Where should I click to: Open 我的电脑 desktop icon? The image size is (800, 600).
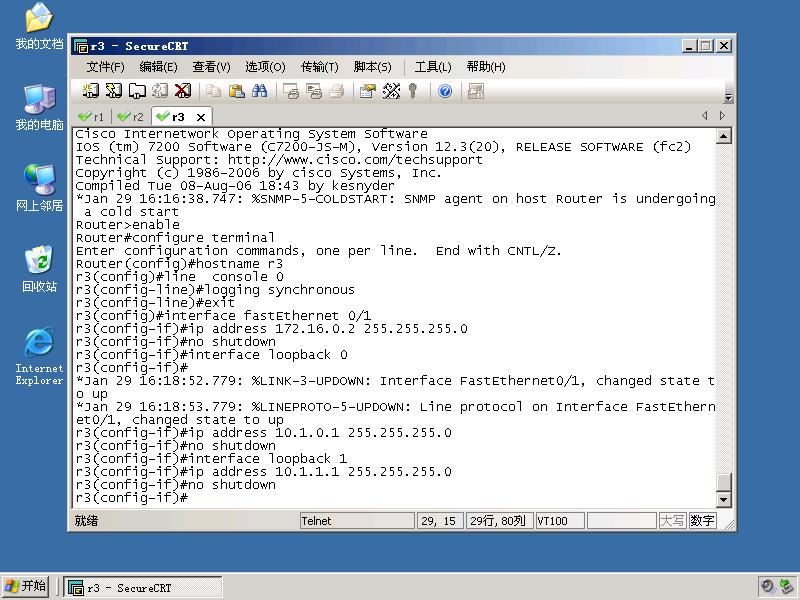(x=39, y=107)
